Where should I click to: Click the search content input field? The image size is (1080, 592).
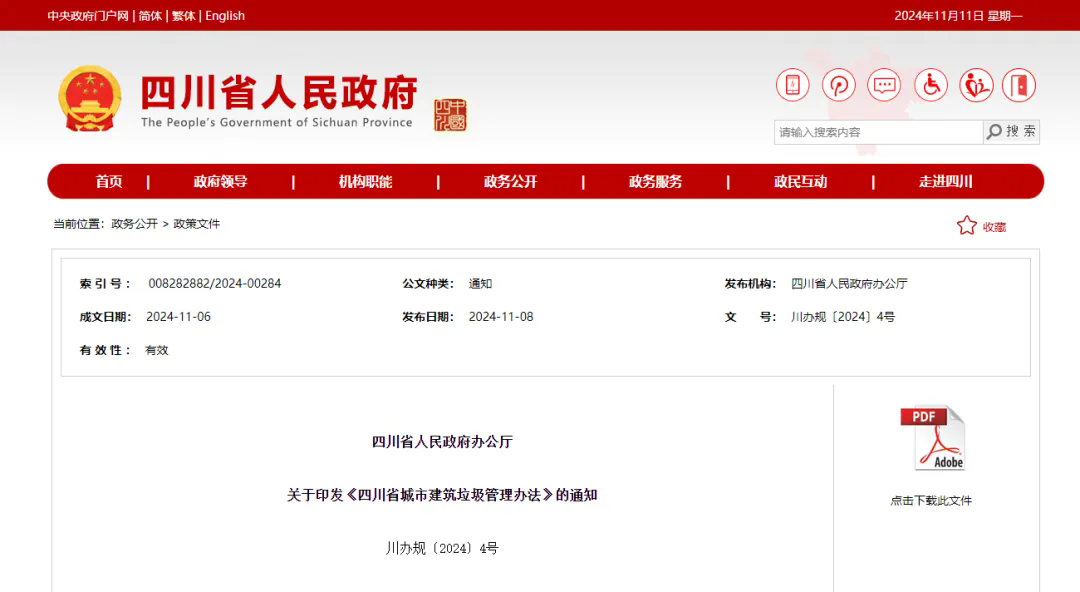[x=878, y=132]
